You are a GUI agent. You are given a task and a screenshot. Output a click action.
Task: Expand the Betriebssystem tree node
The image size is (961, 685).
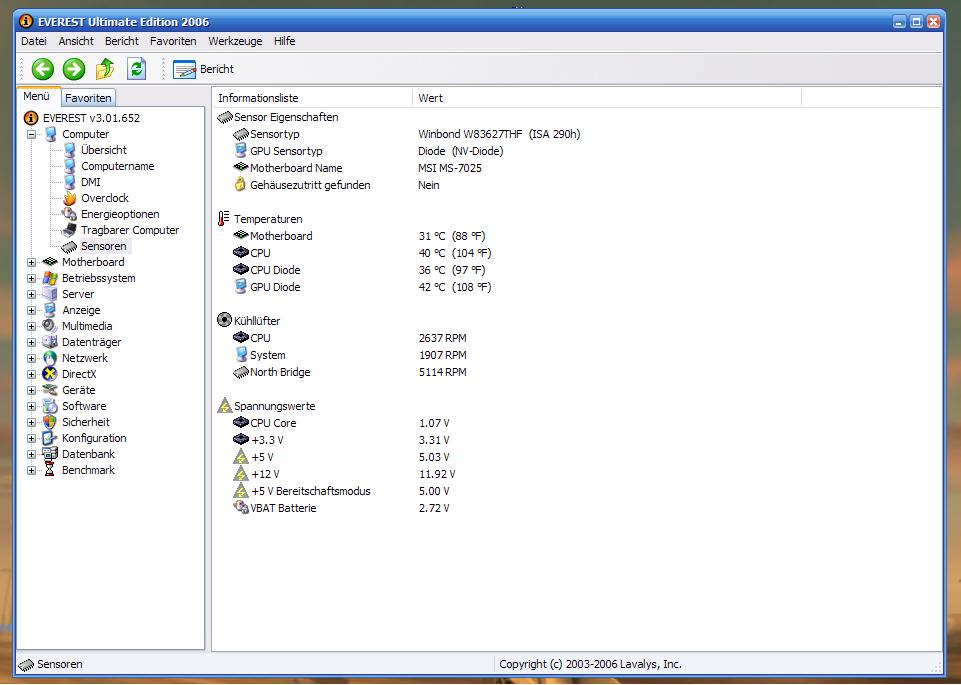(x=31, y=278)
